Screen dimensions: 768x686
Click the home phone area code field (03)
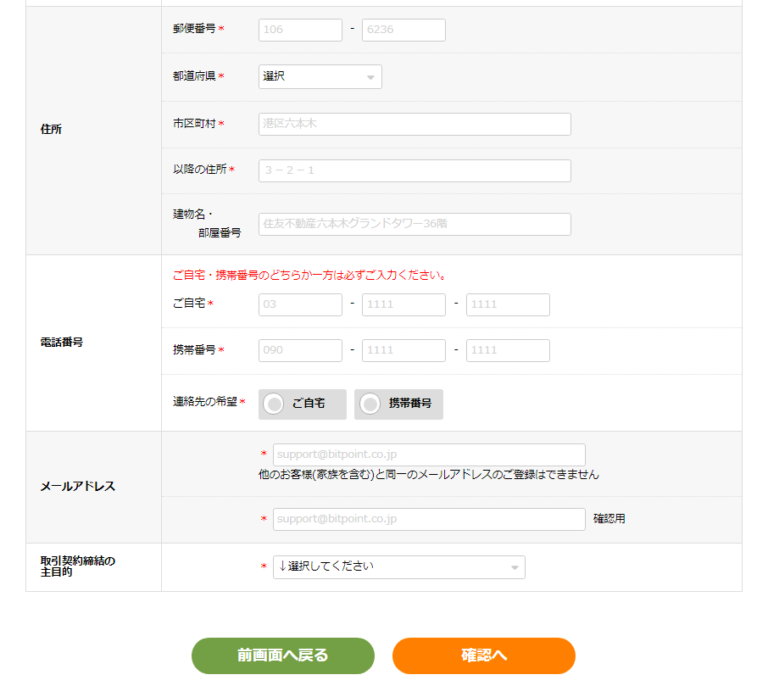point(300,305)
